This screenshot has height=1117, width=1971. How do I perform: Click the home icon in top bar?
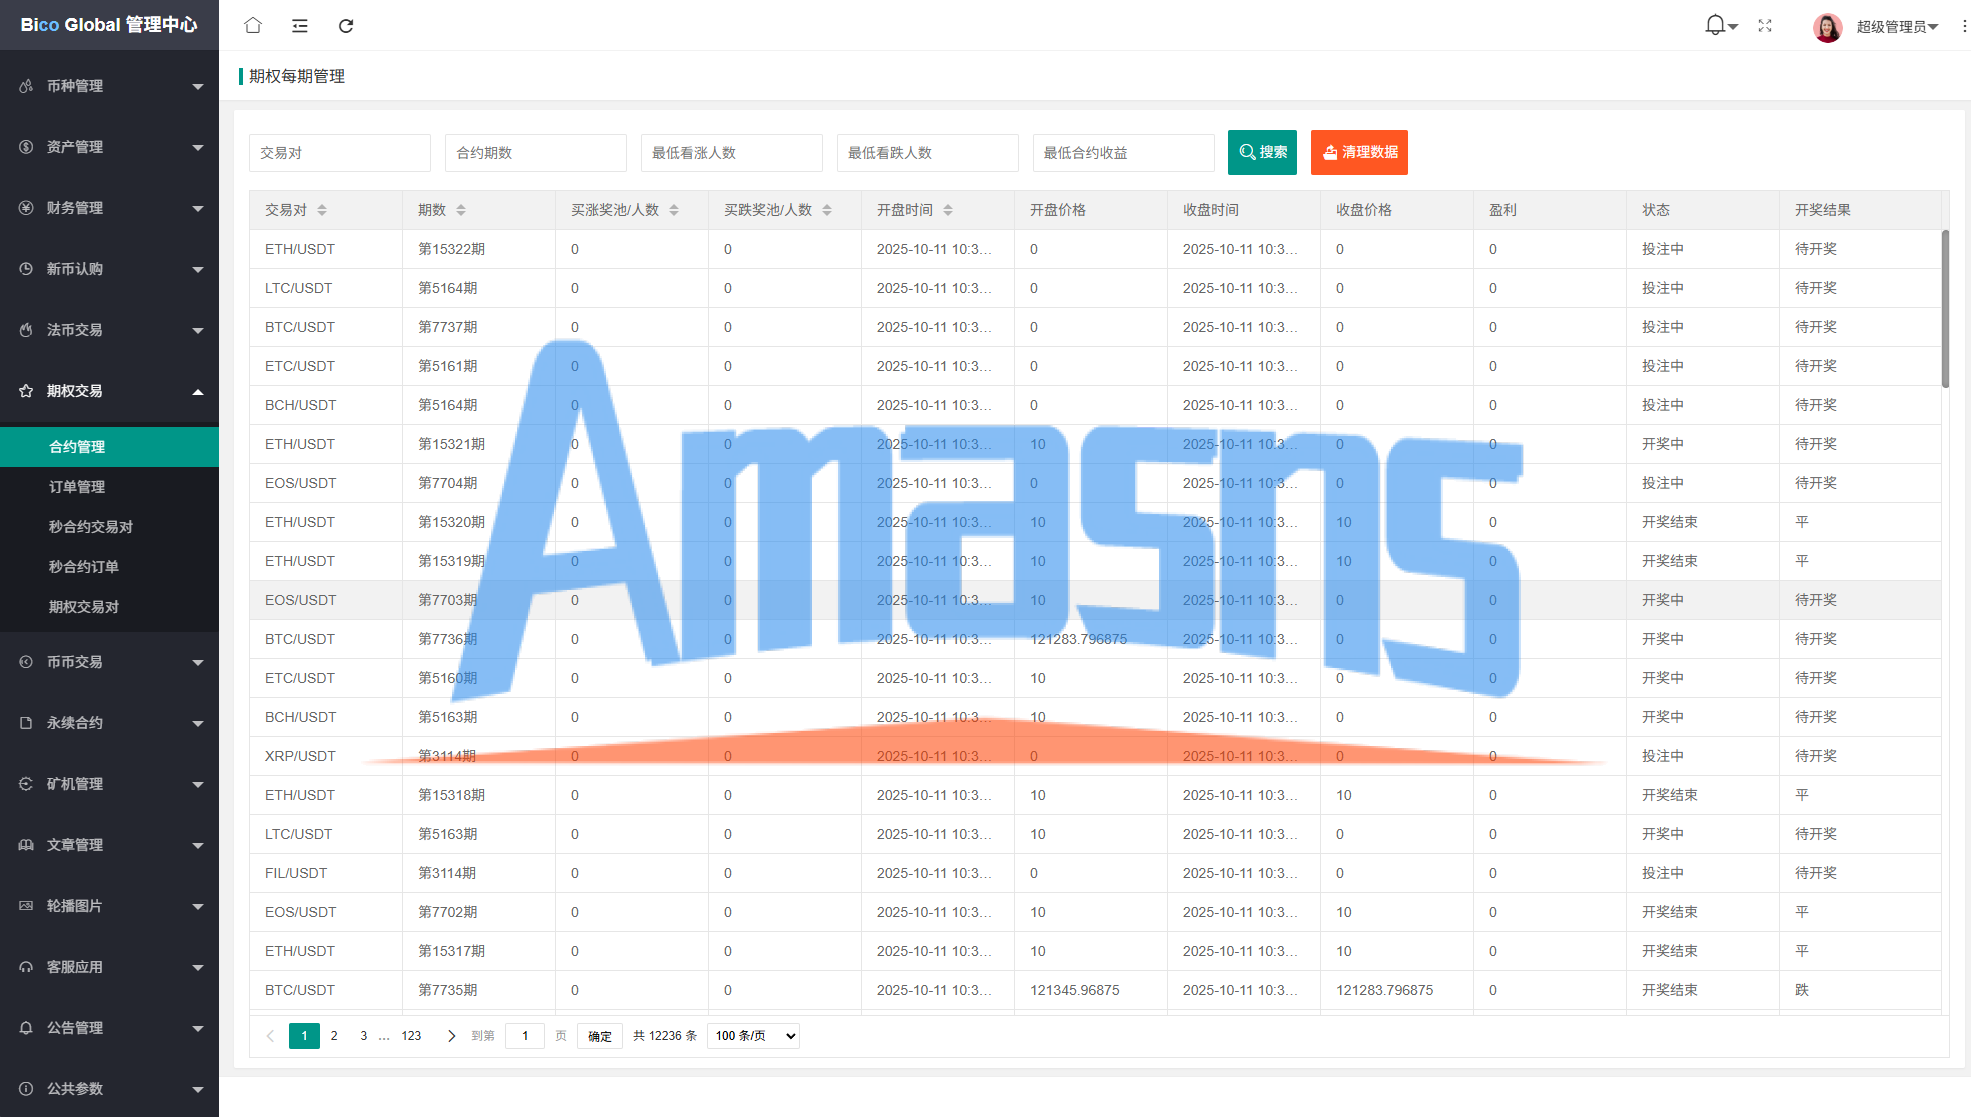pos(253,26)
